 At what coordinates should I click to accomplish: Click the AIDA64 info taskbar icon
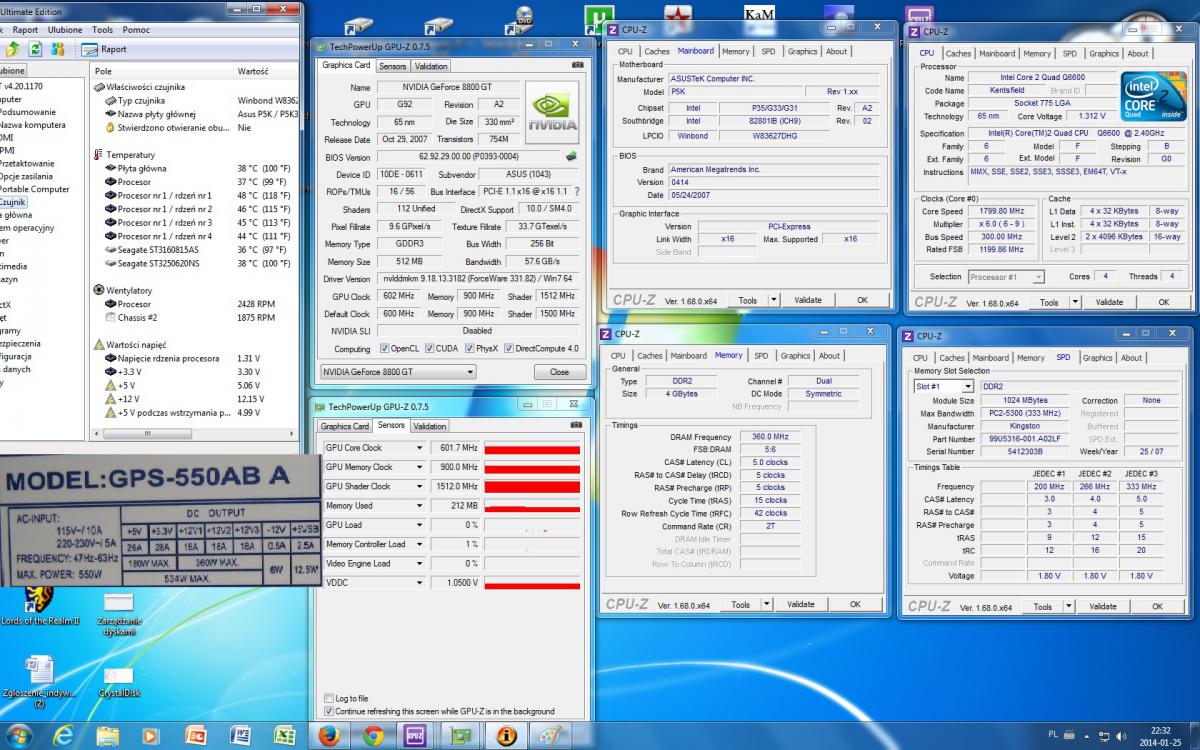click(505, 735)
